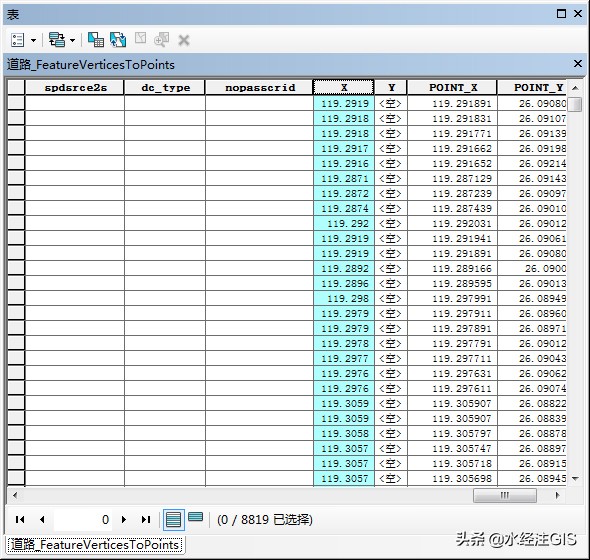Select the 道路_FeatureVerticesToPoints tab
This screenshot has width=590, height=560.
pyautogui.click(x=94, y=545)
